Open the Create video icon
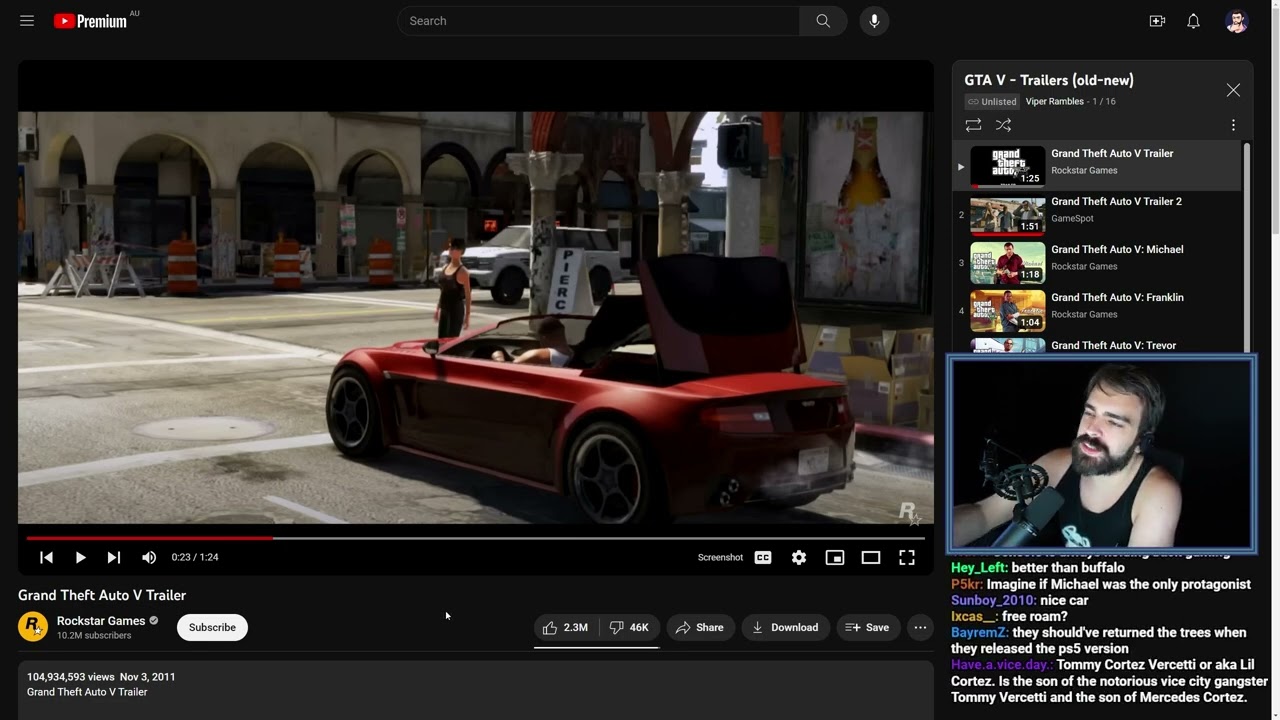 [x=1157, y=21]
